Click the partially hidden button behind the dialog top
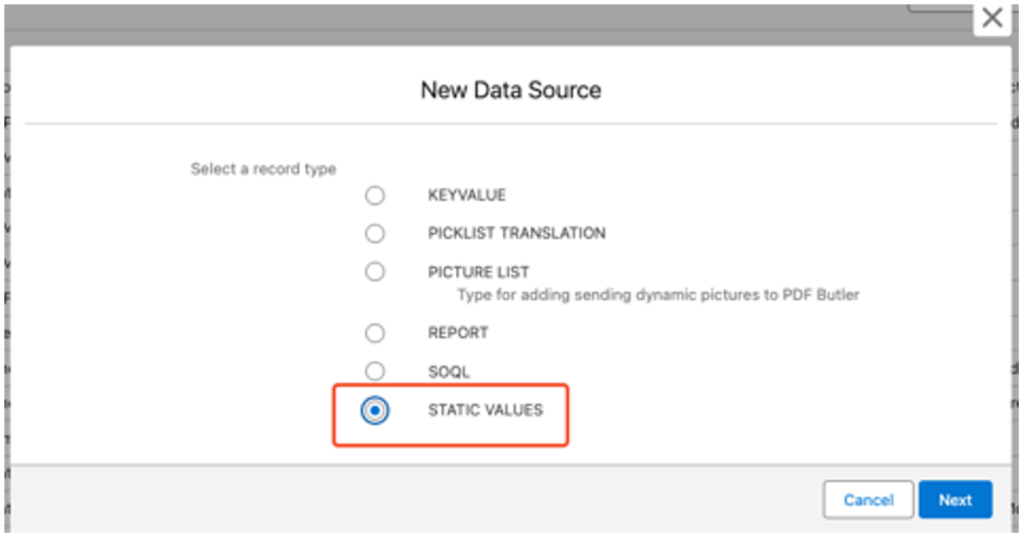Image resolution: width=1024 pixels, height=538 pixels. pyautogui.click(x=940, y=7)
